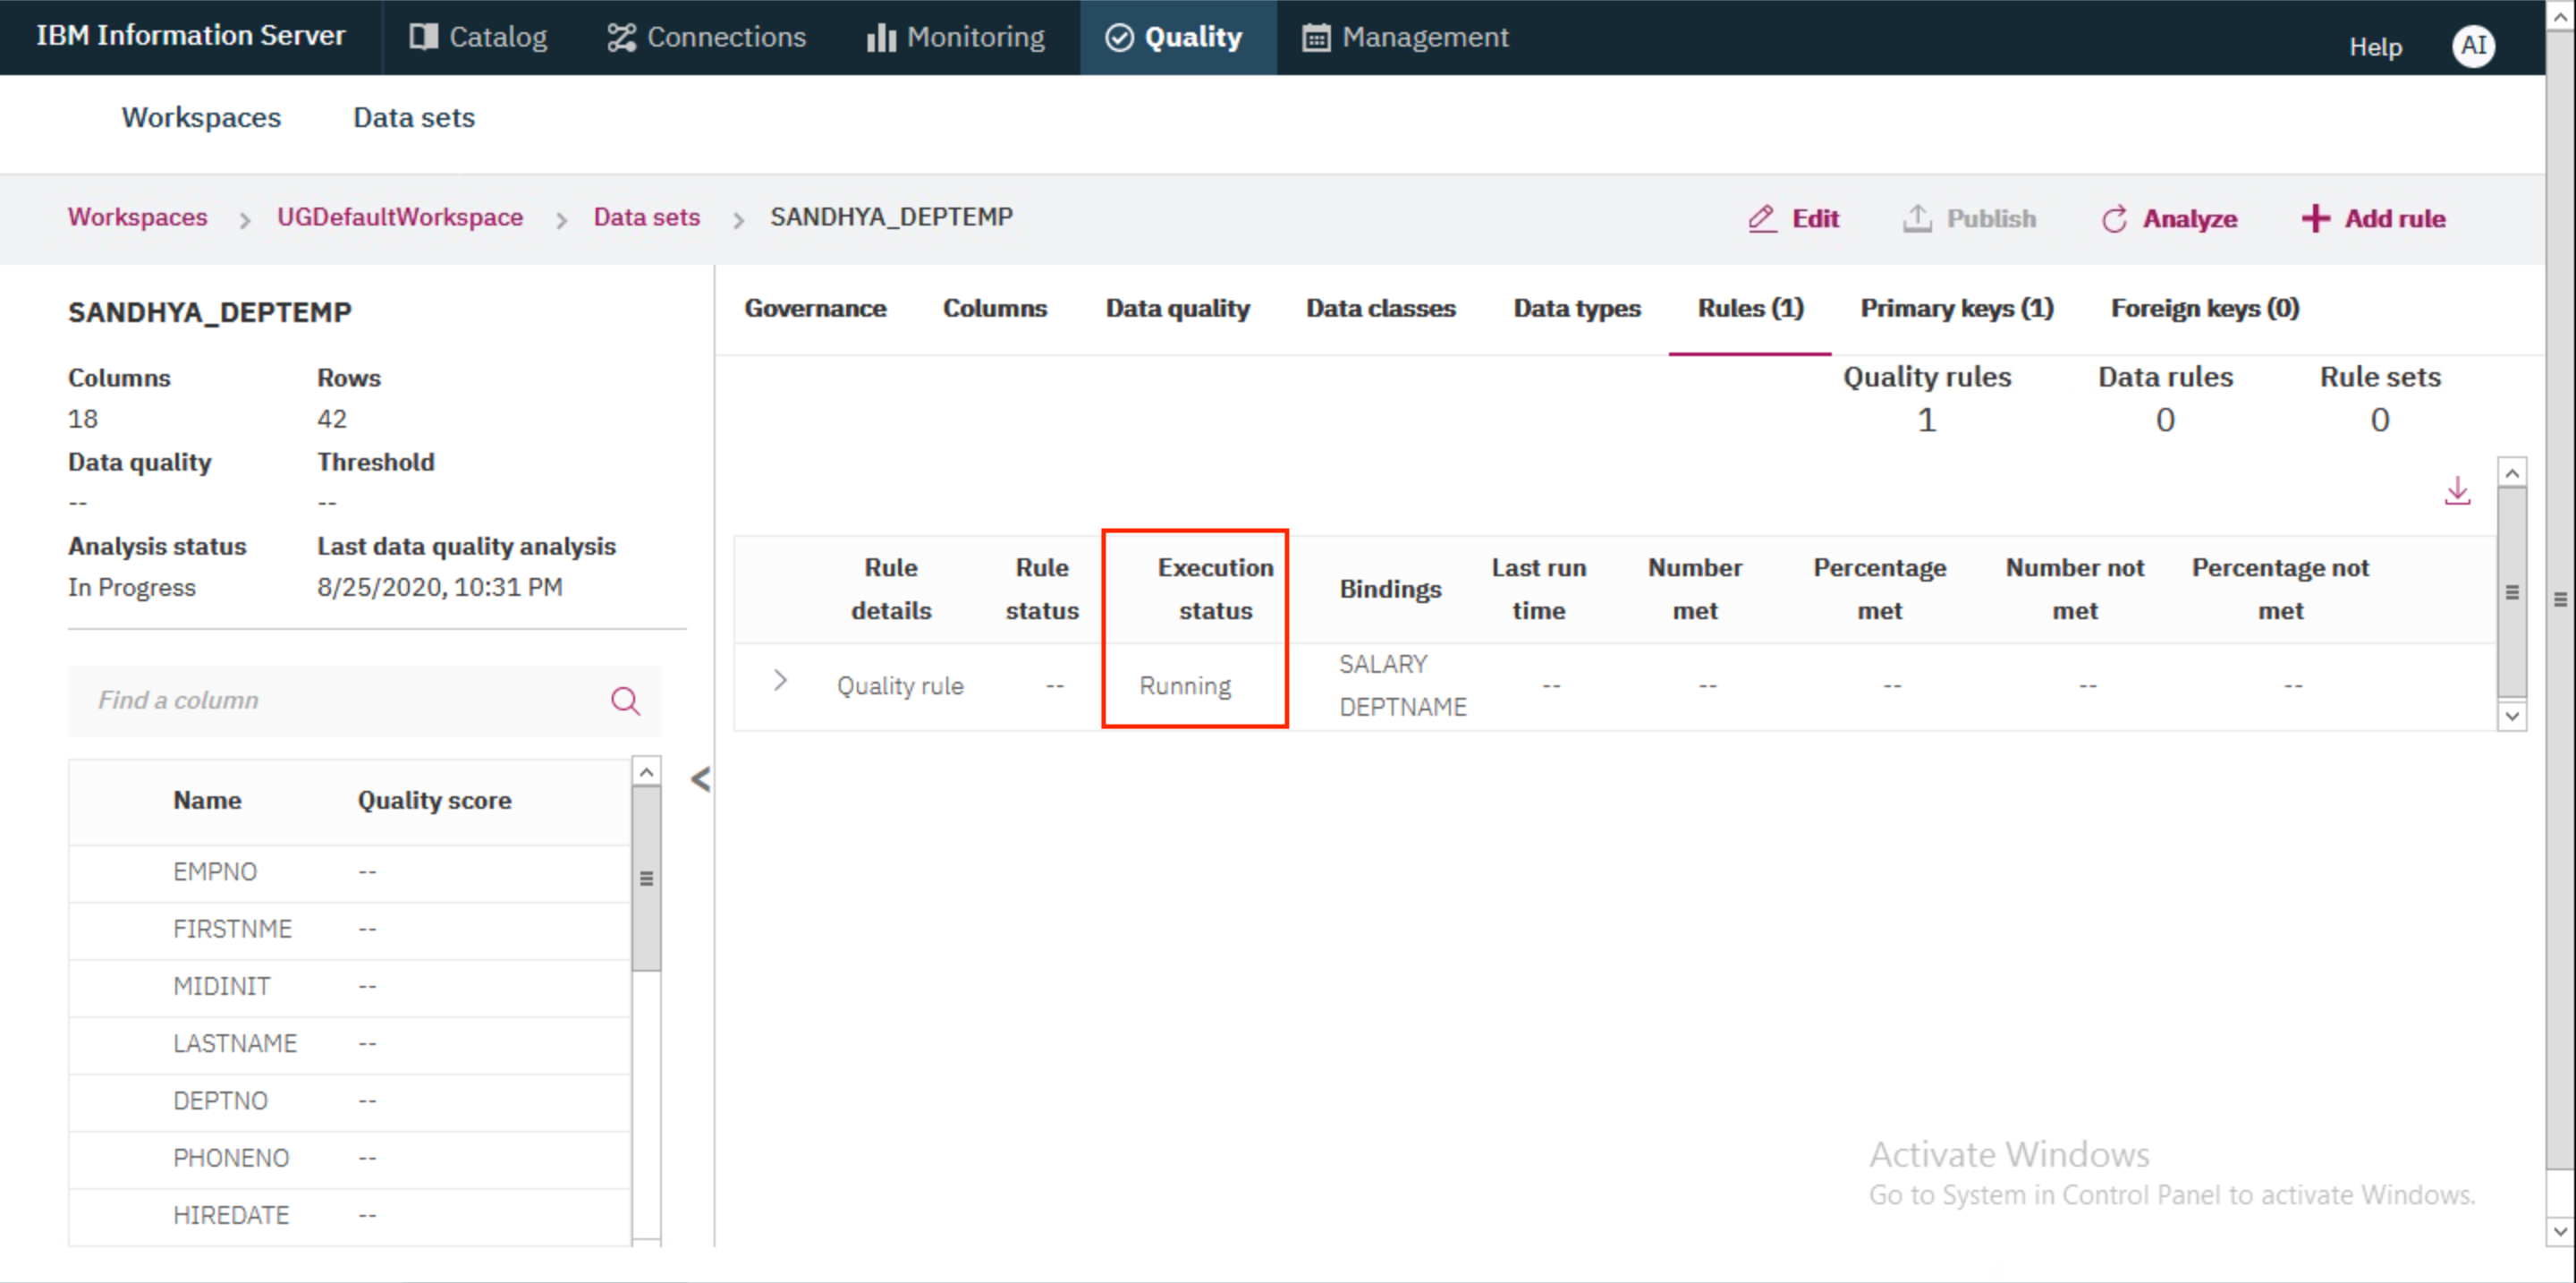Open the Monitoring section
The height and width of the screenshot is (1283, 2576).
click(955, 37)
